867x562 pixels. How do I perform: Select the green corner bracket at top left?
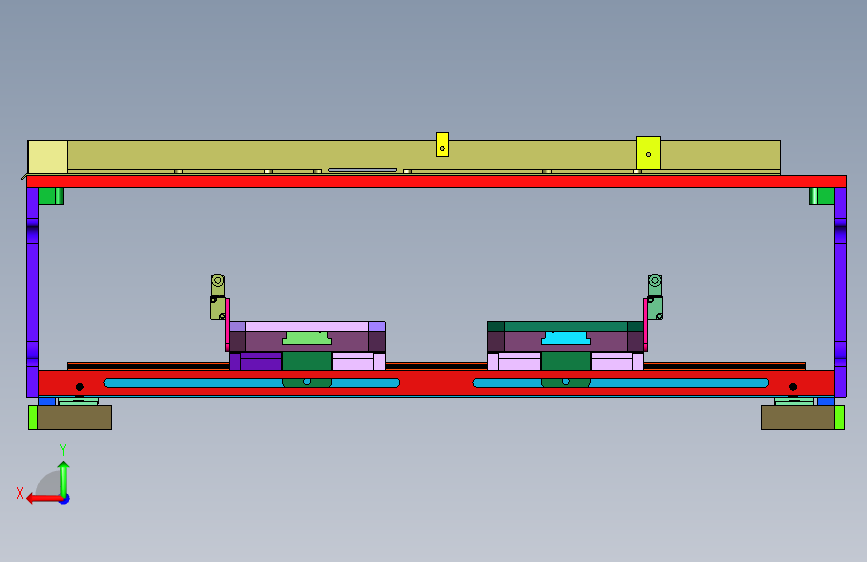tap(51, 196)
